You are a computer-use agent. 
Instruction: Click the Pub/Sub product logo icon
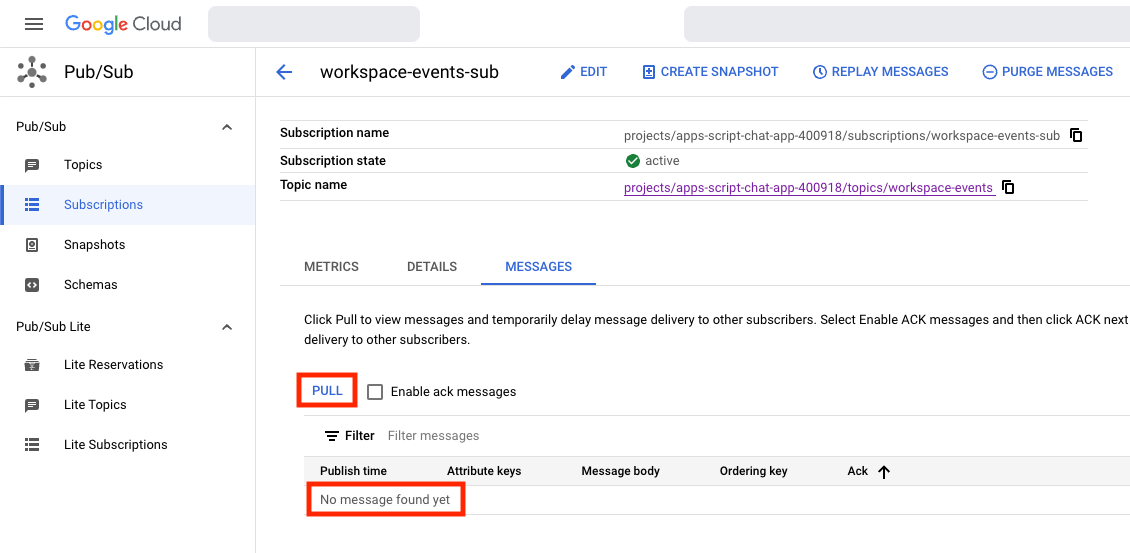[32, 72]
